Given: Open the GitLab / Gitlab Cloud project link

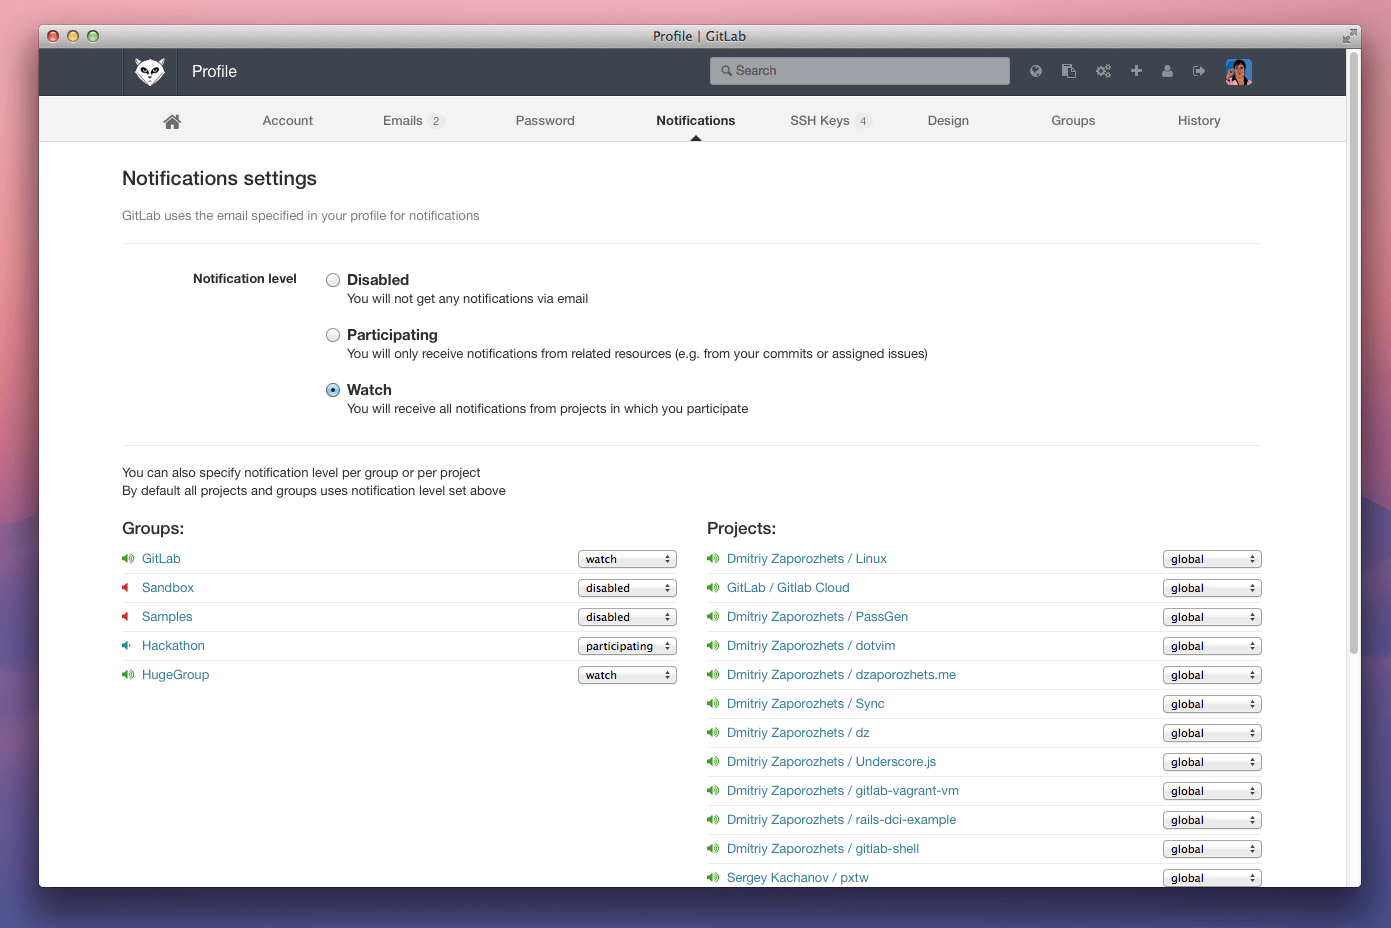Looking at the screenshot, I should (x=788, y=588).
